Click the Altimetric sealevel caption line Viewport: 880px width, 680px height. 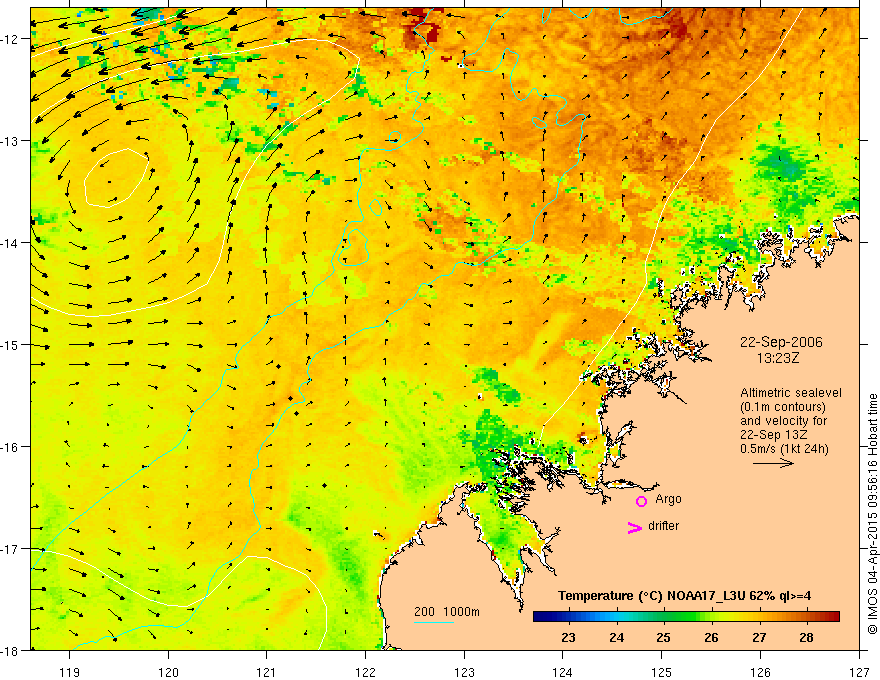pos(791,393)
